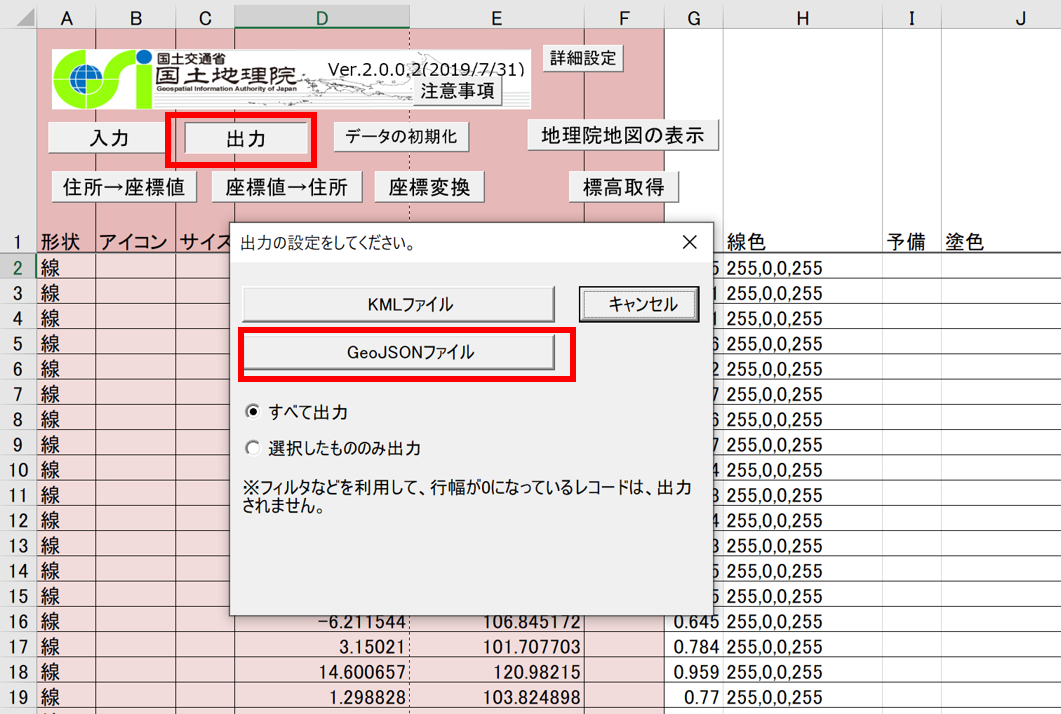The image size is (1061, 714).
Task: Select column D header
Action: 322,18
